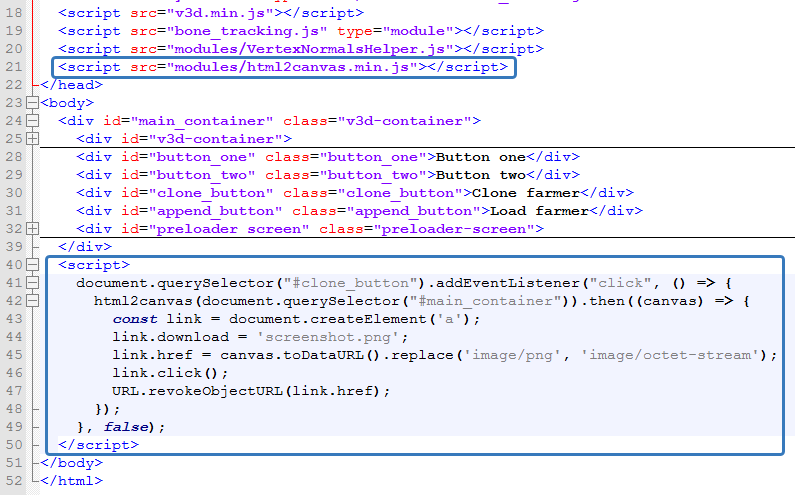Click the closing body tag on line 51
The width and height of the screenshot is (795, 495).
tap(71, 463)
